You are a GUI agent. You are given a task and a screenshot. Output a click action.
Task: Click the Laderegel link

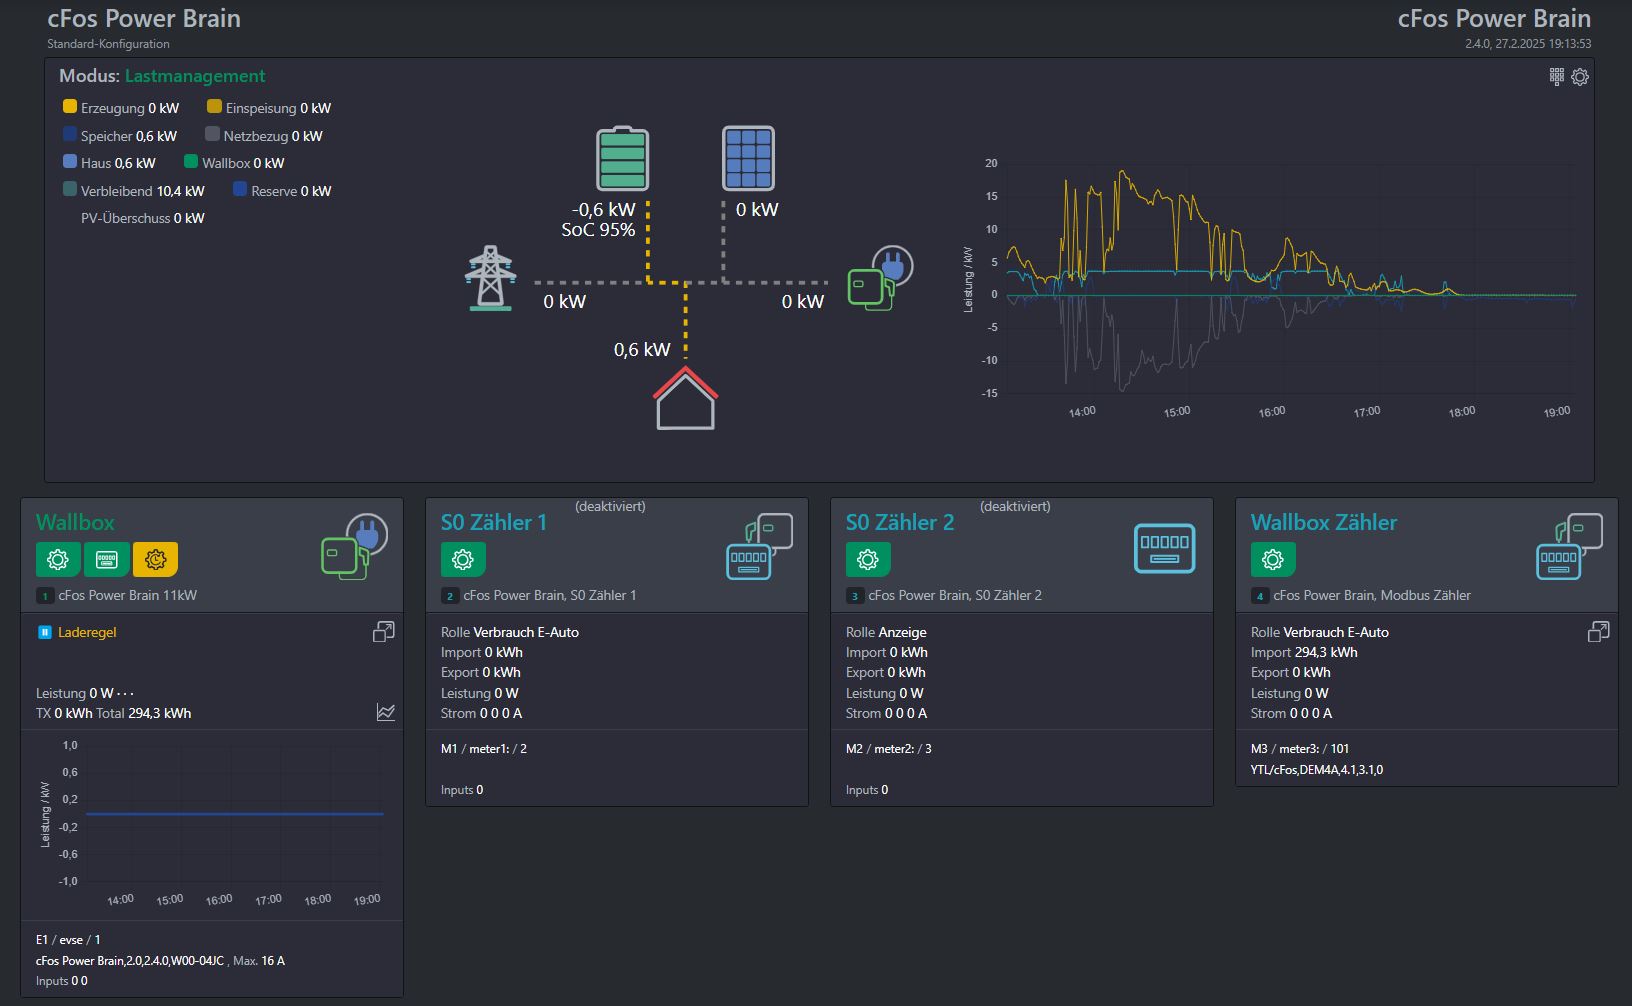(87, 632)
